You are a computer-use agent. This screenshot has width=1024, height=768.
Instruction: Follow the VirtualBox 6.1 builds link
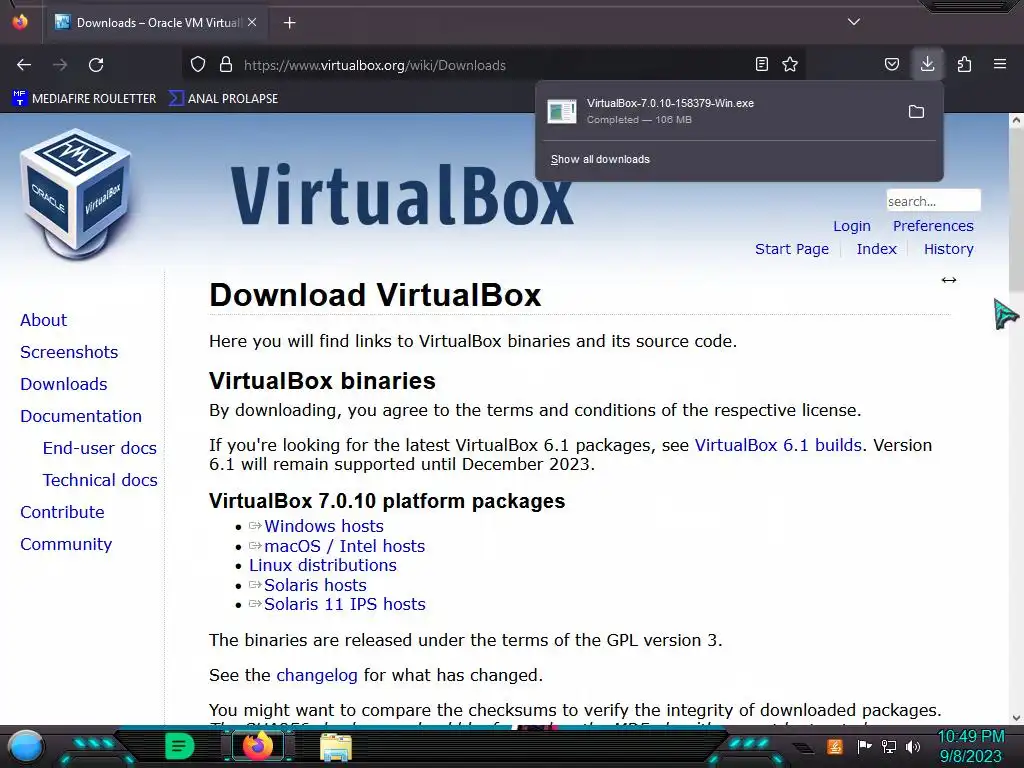coord(778,445)
